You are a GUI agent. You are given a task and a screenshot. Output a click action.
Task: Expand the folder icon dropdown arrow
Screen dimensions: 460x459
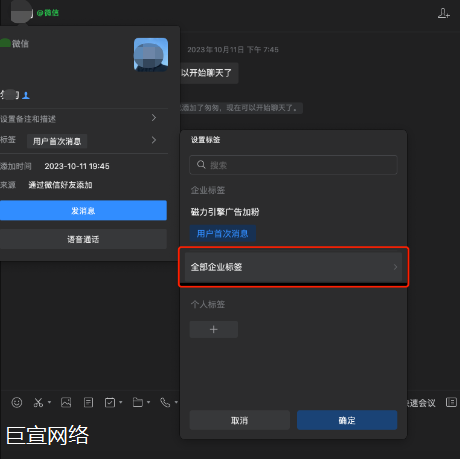coord(149,402)
